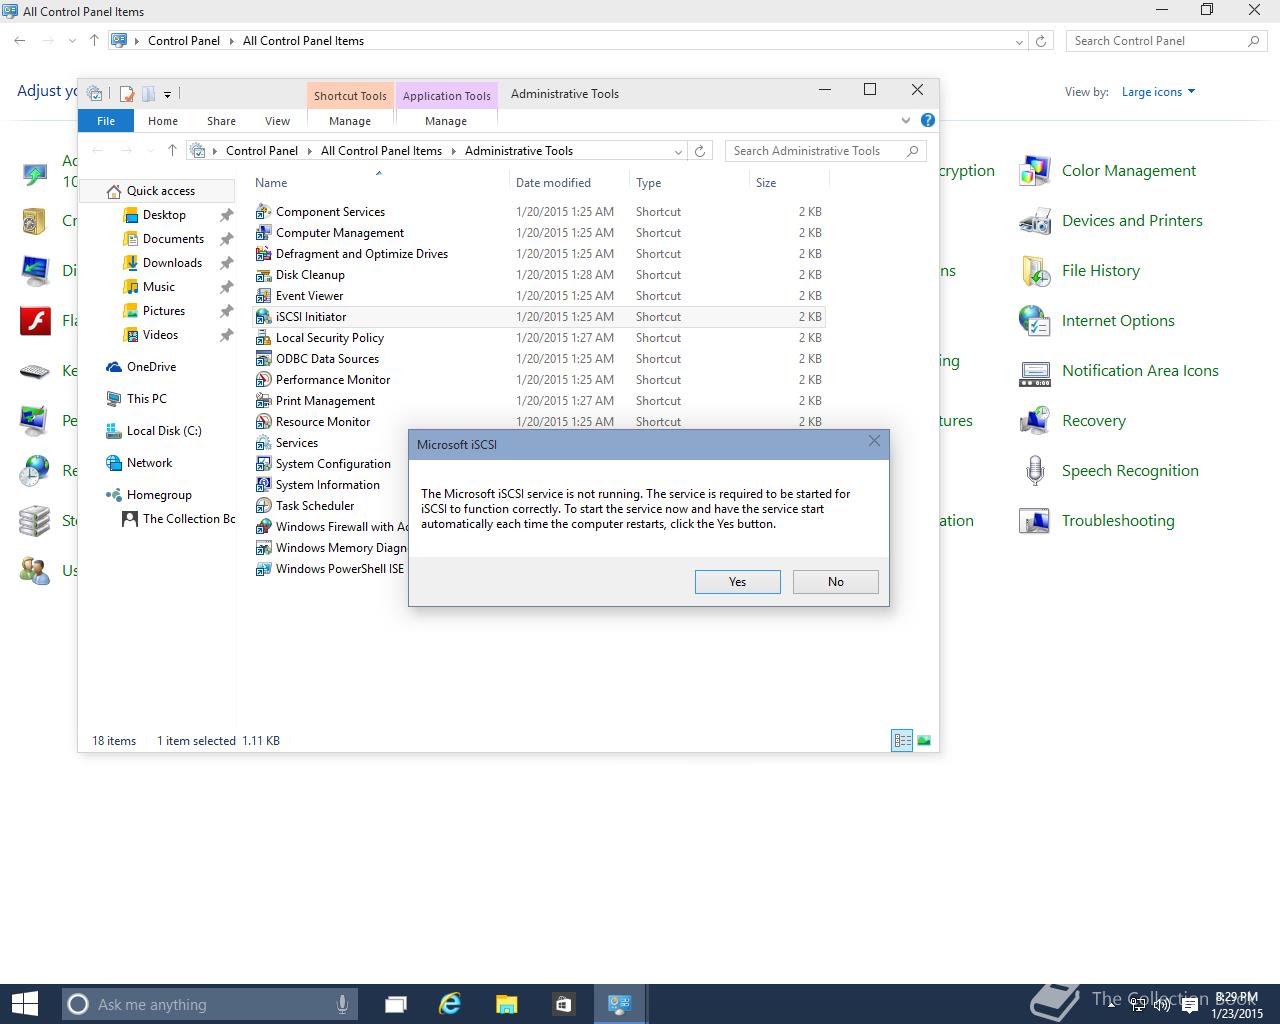Viewport: 1280px width, 1024px height.
Task: Select Homegroup in navigation pane
Action: point(158,495)
